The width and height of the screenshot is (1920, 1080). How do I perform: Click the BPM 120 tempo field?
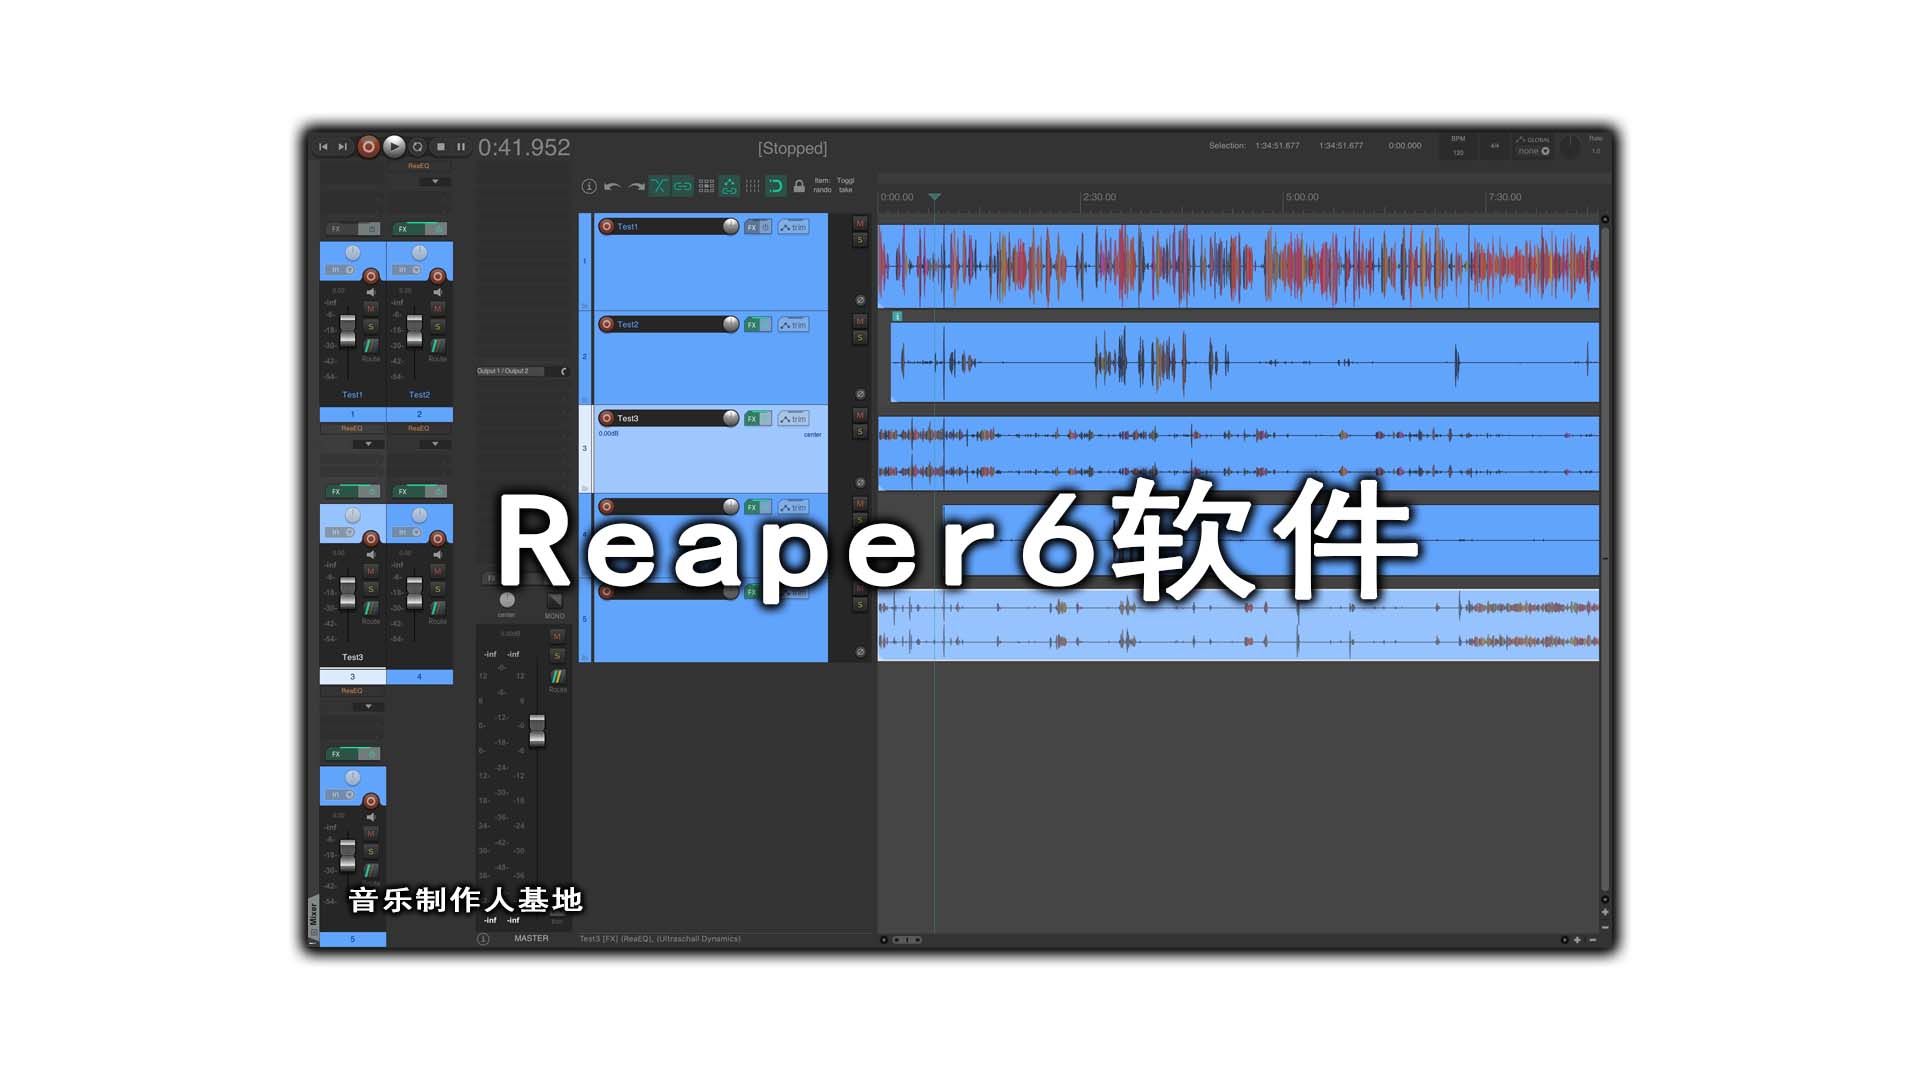(1458, 146)
